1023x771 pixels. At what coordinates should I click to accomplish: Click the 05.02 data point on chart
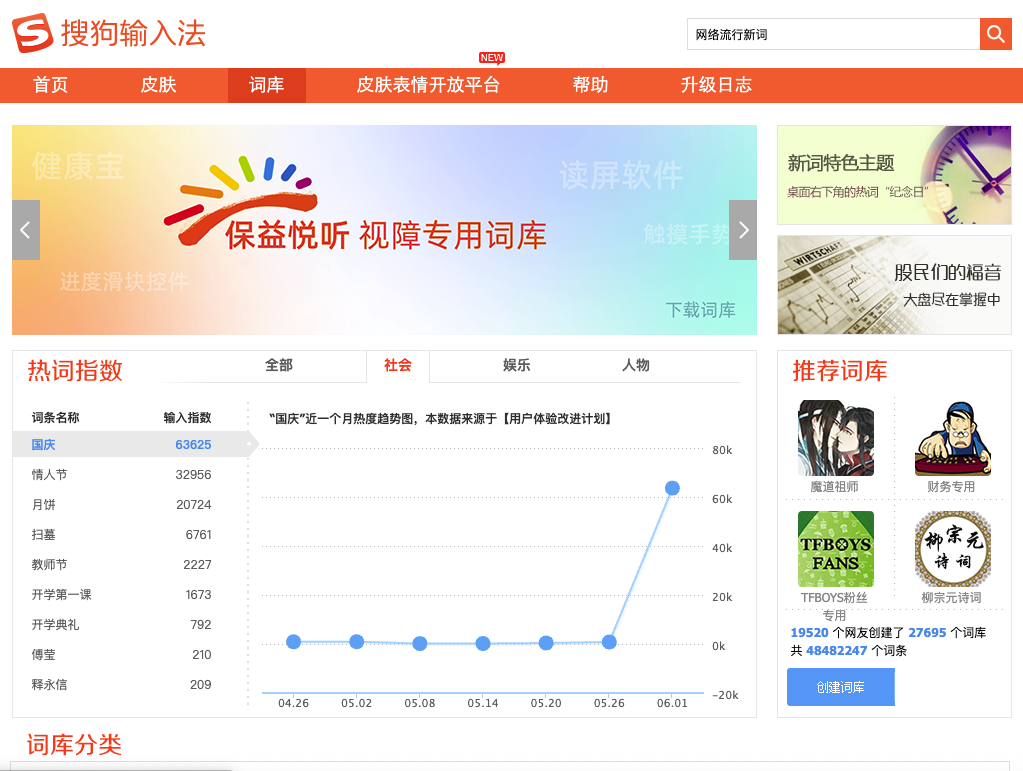coord(357,642)
